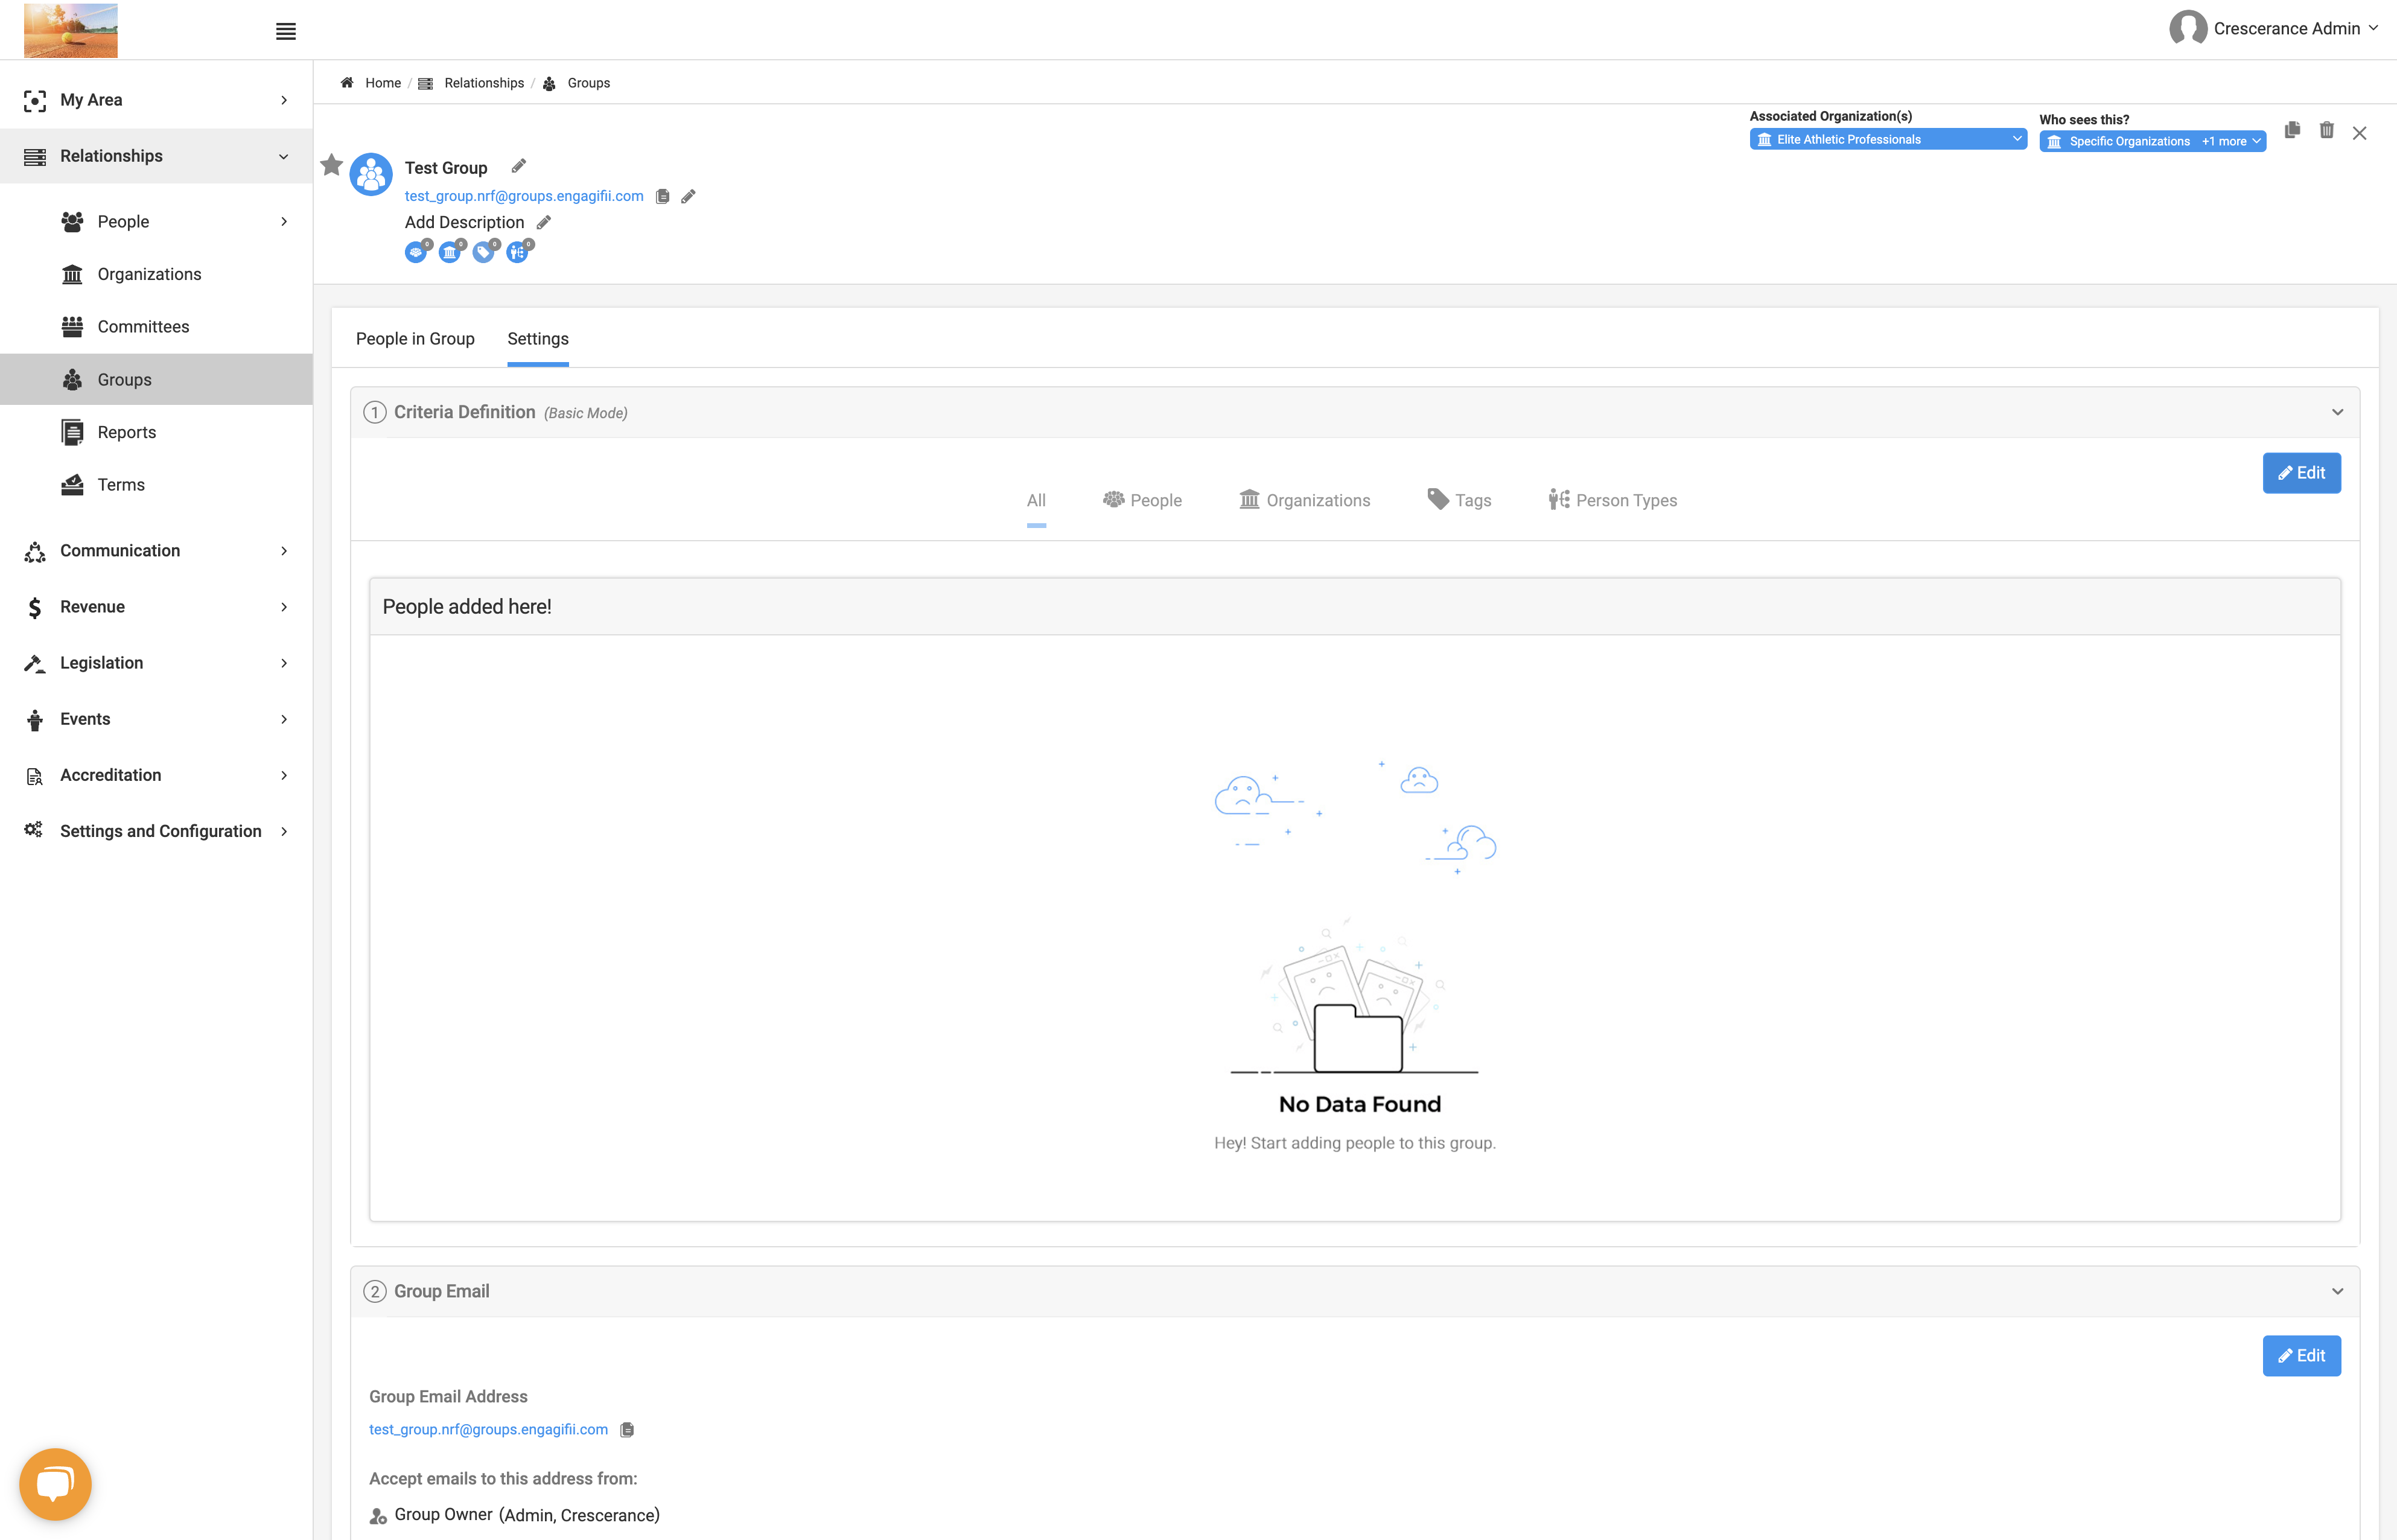Open Associated Organization(s) dropdown
This screenshot has width=2397, height=1540.
pos(1888,139)
